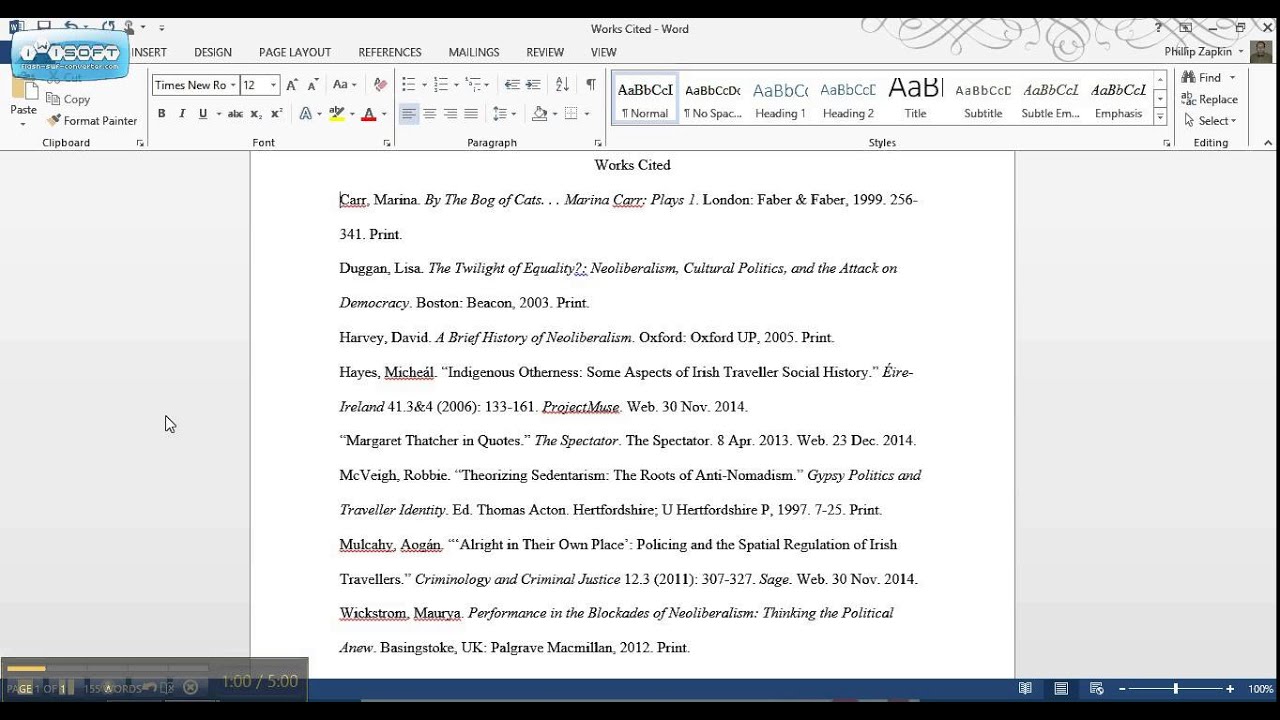
Task: Click Format Painter button
Action: pyautogui.click(x=92, y=121)
